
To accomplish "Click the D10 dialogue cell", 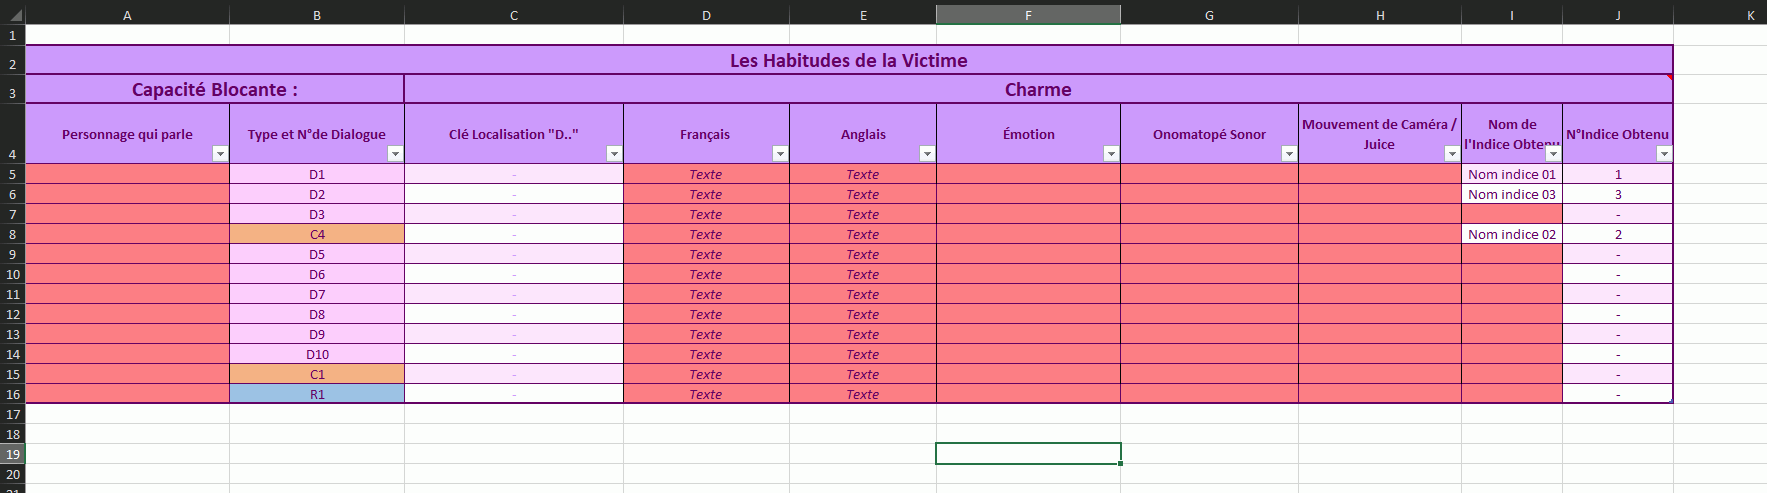I will click(317, 354).
